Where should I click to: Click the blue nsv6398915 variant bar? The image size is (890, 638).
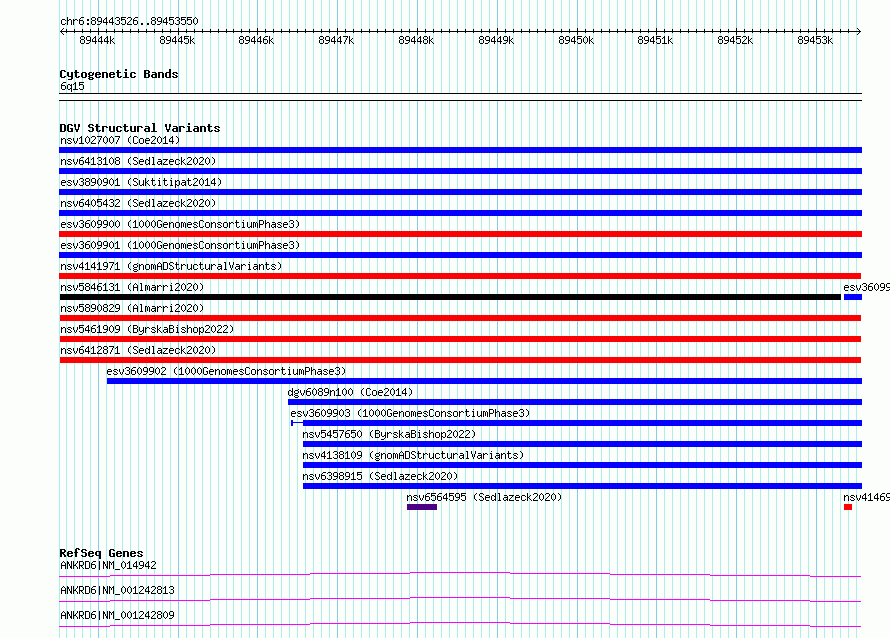point(582,486)
